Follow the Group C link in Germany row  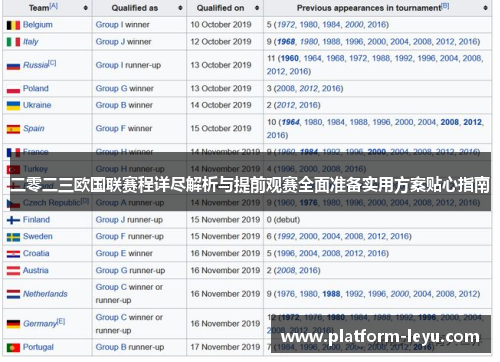click(111, 318)
